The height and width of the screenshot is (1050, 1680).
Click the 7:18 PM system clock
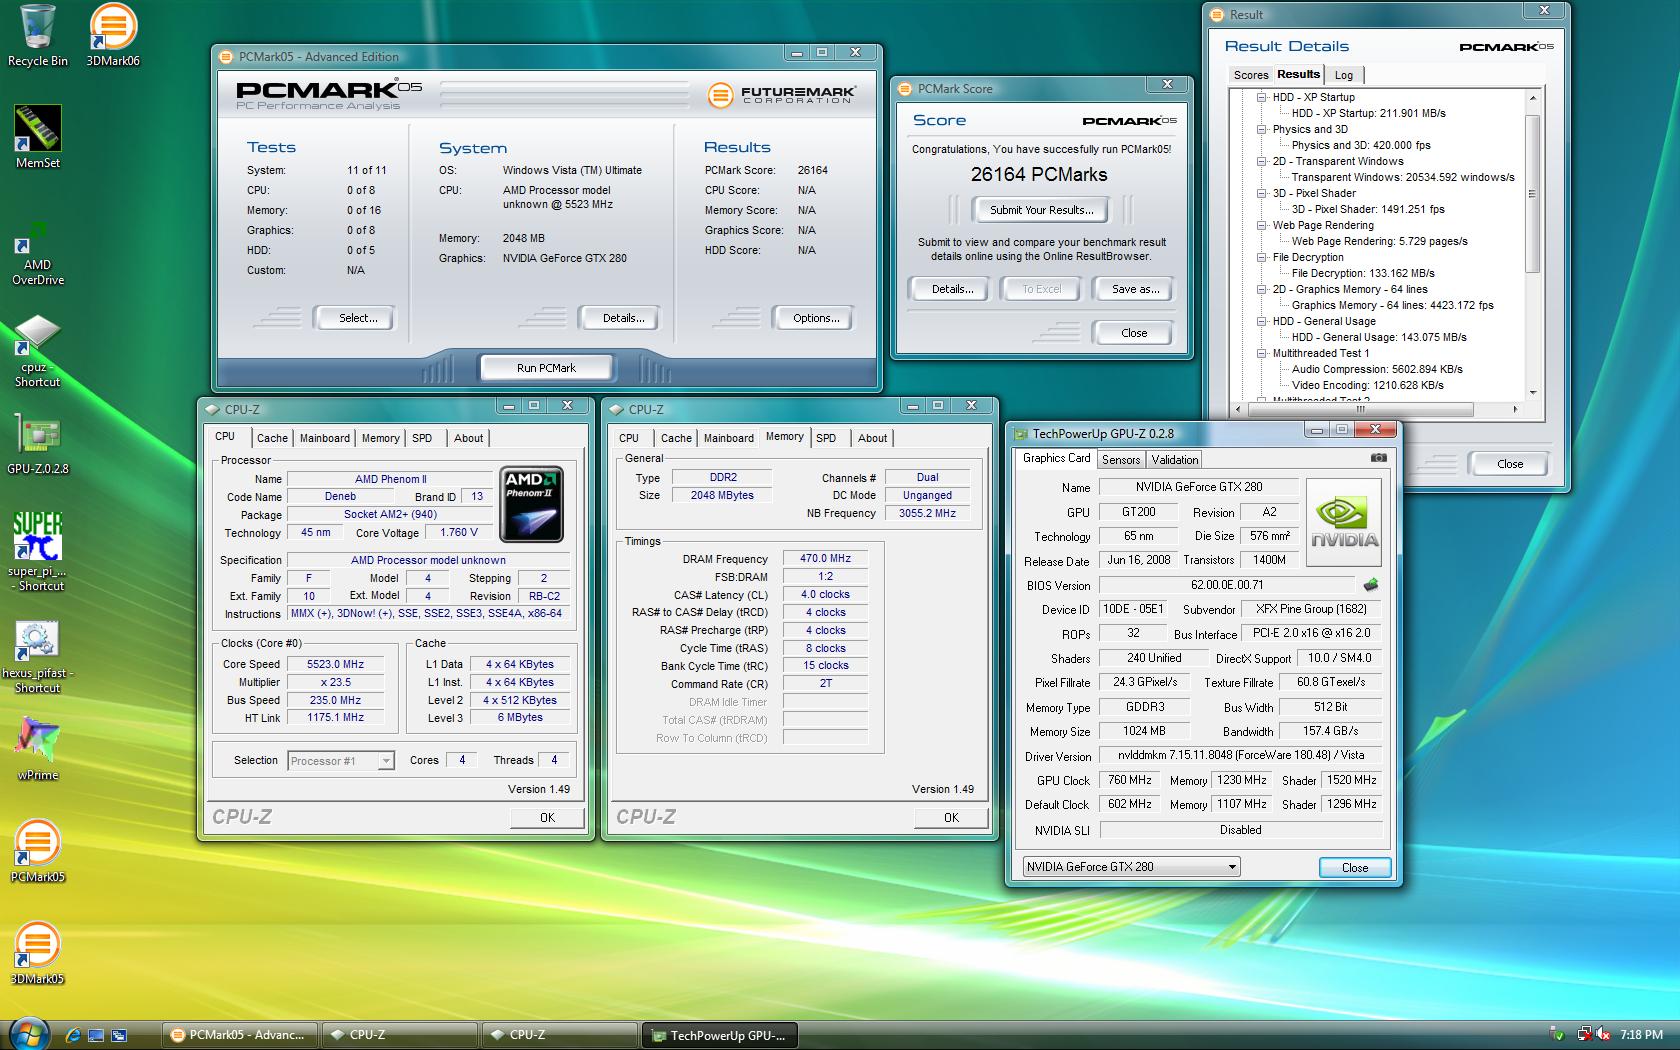(1641, 1035)
